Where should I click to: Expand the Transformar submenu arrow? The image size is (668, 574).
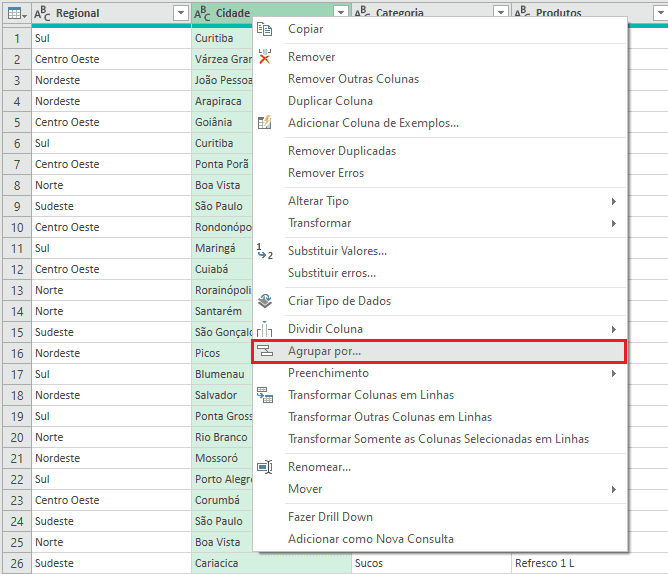(x=614, y=223)
